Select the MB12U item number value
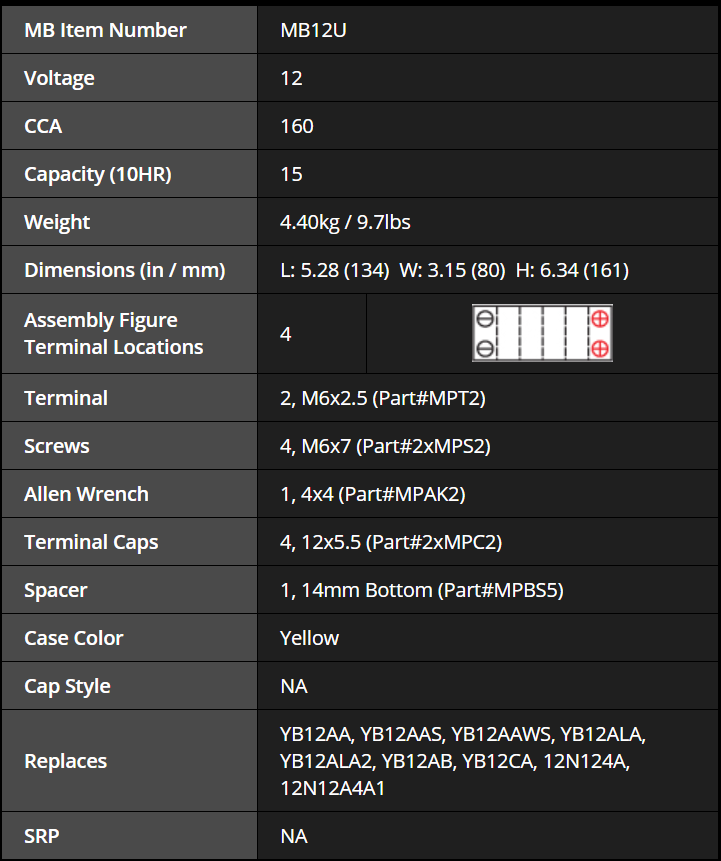721x861 pixels. pyautogui.click(x=313, y=30)
